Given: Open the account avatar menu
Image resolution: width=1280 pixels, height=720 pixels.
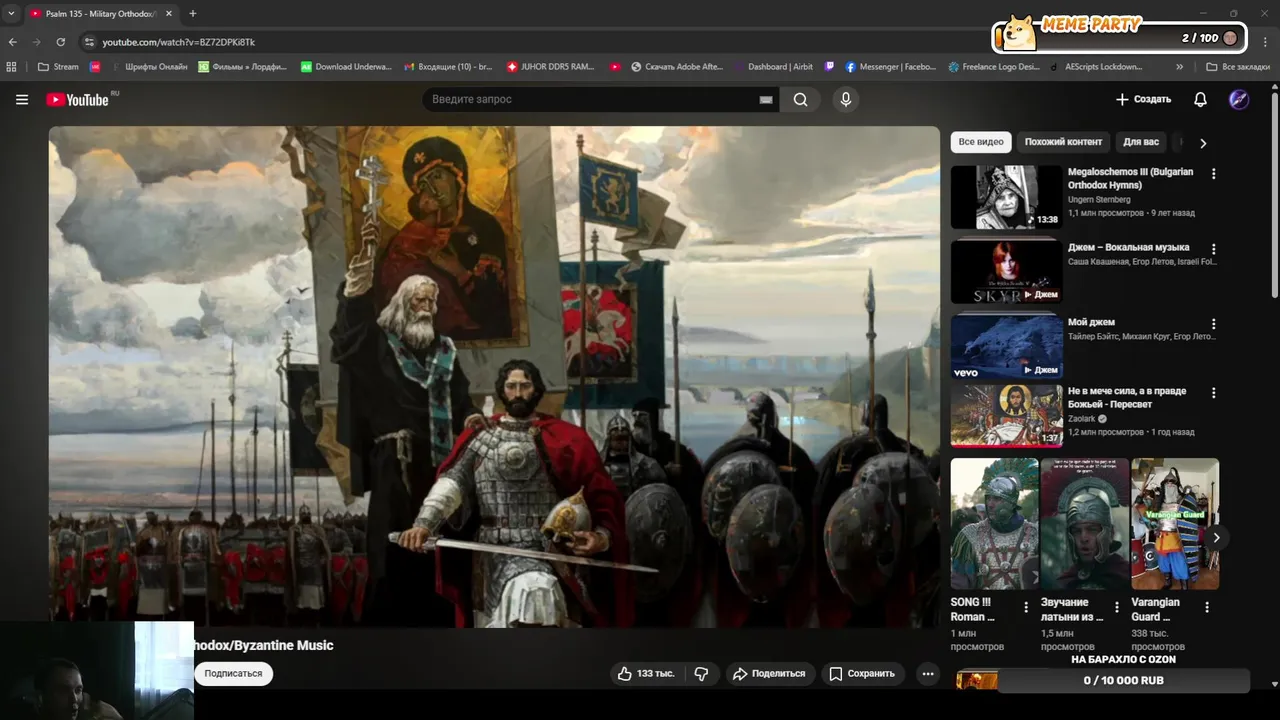Looking at the screenshot, I should (1239, 99).
